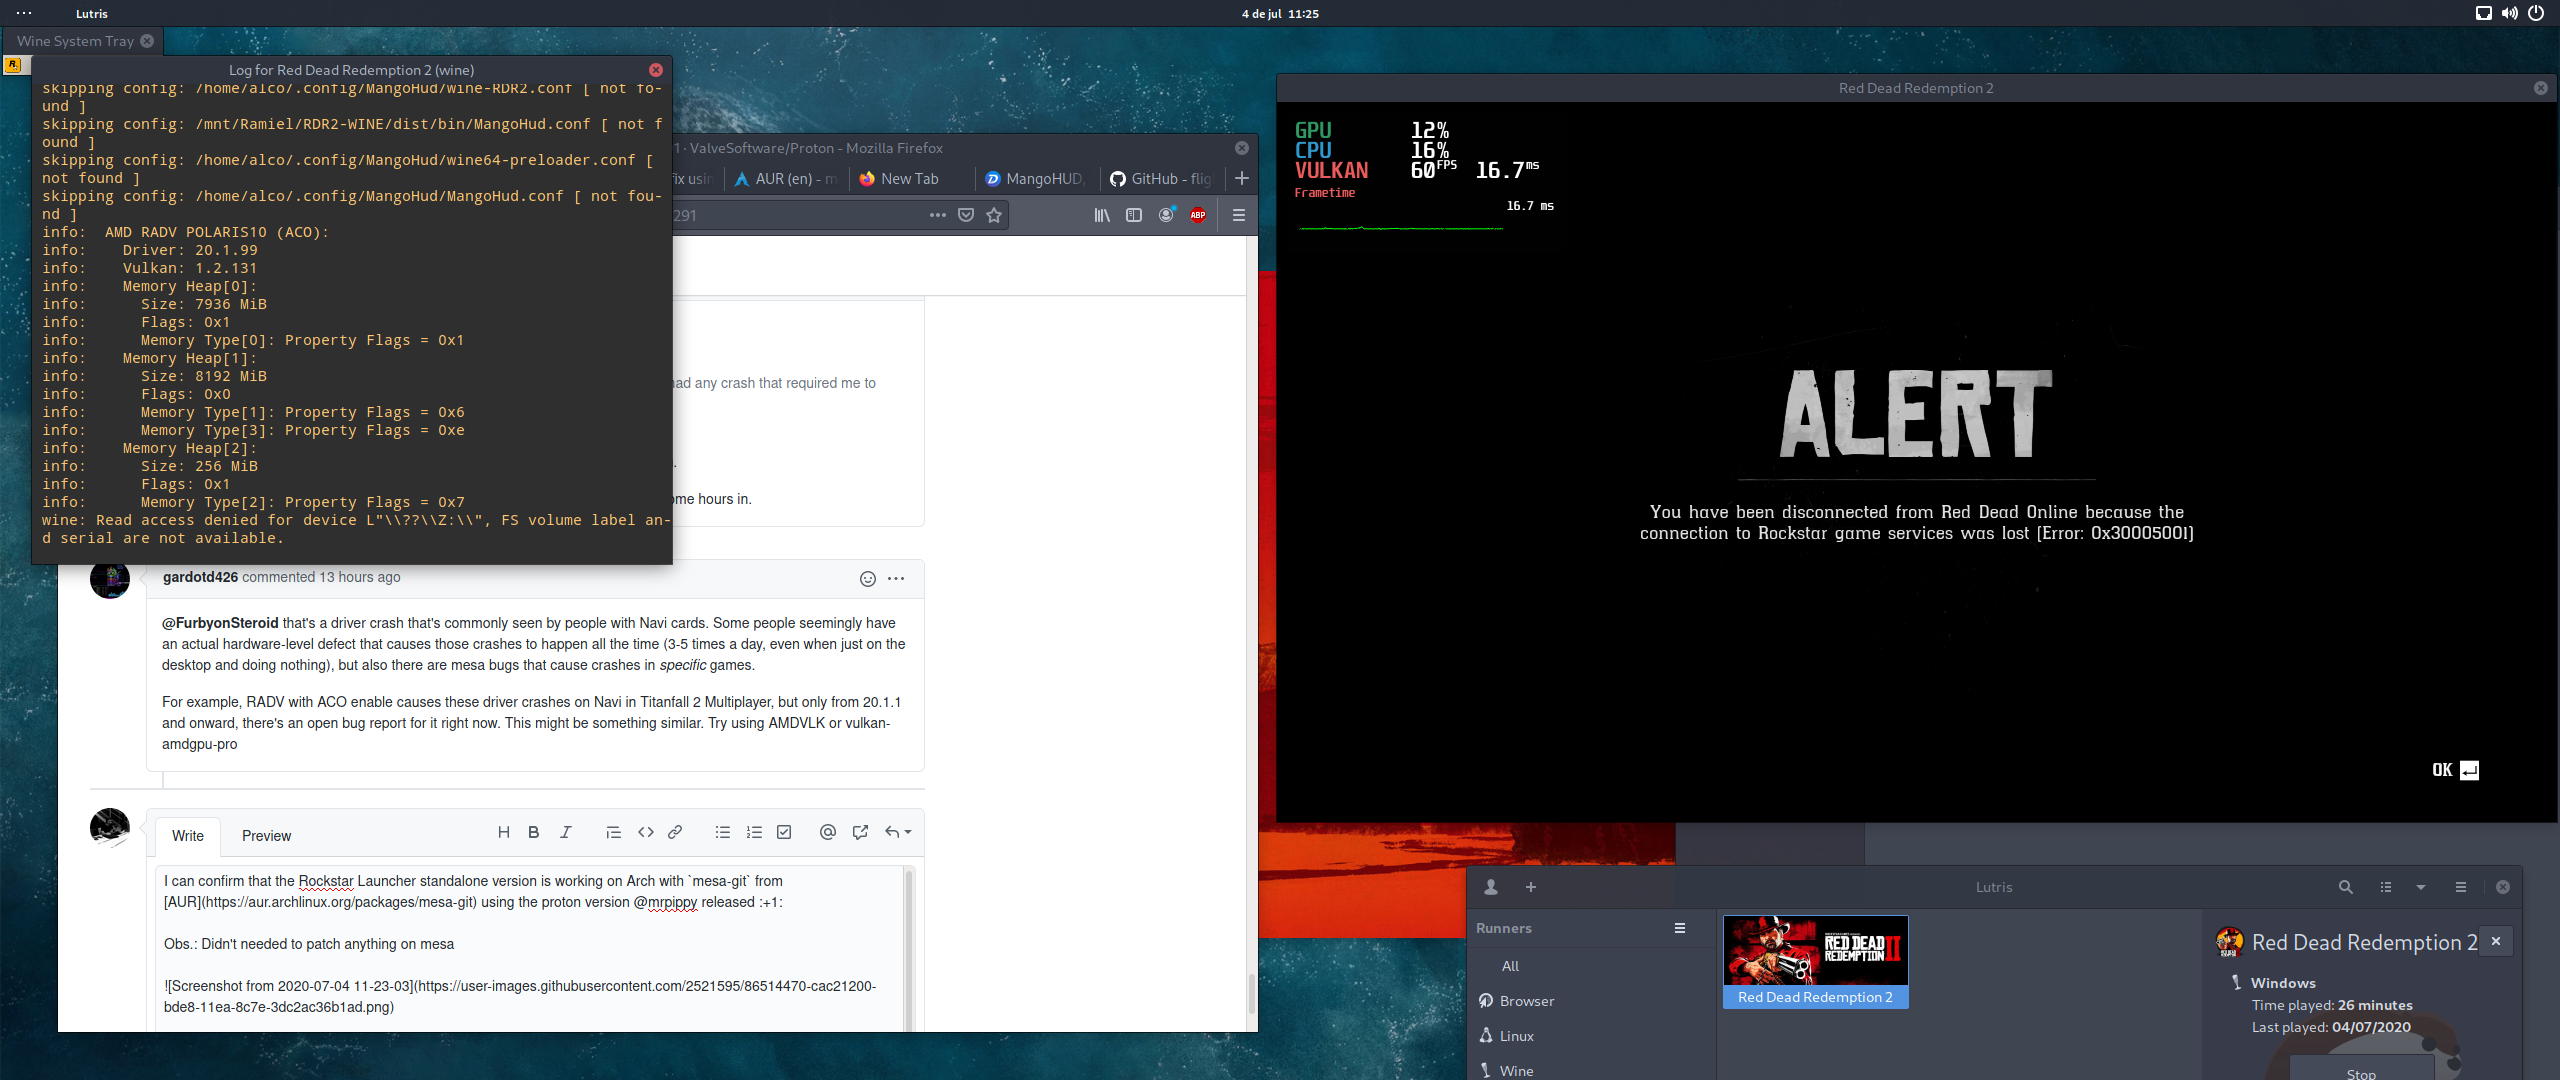2560x1080 pixels.
Task: Open Firefox account icon
Action: [x=1166, y=215]
